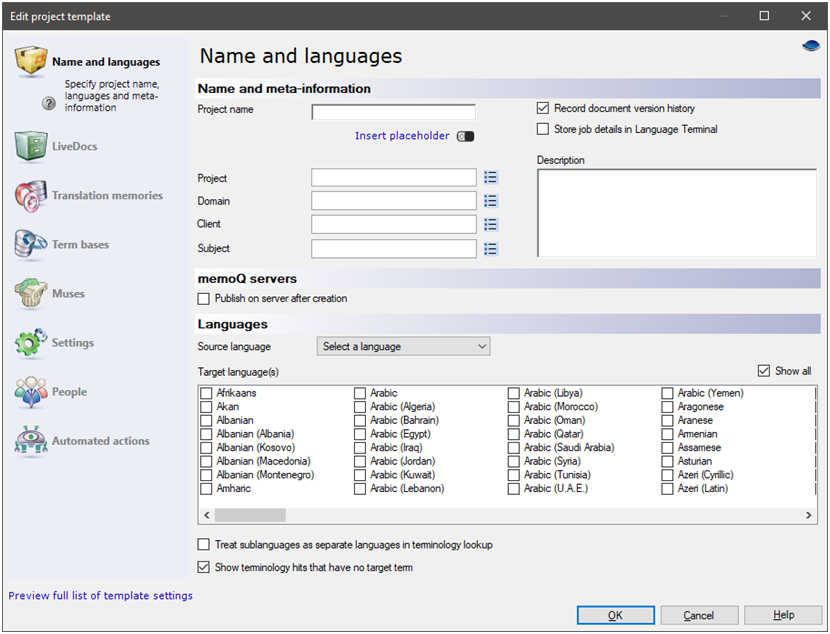Image resolution: width=830 pixels, height=634 pixels.
Task: Check the Azeri (Latin) target language
Action: pos(667,489)
